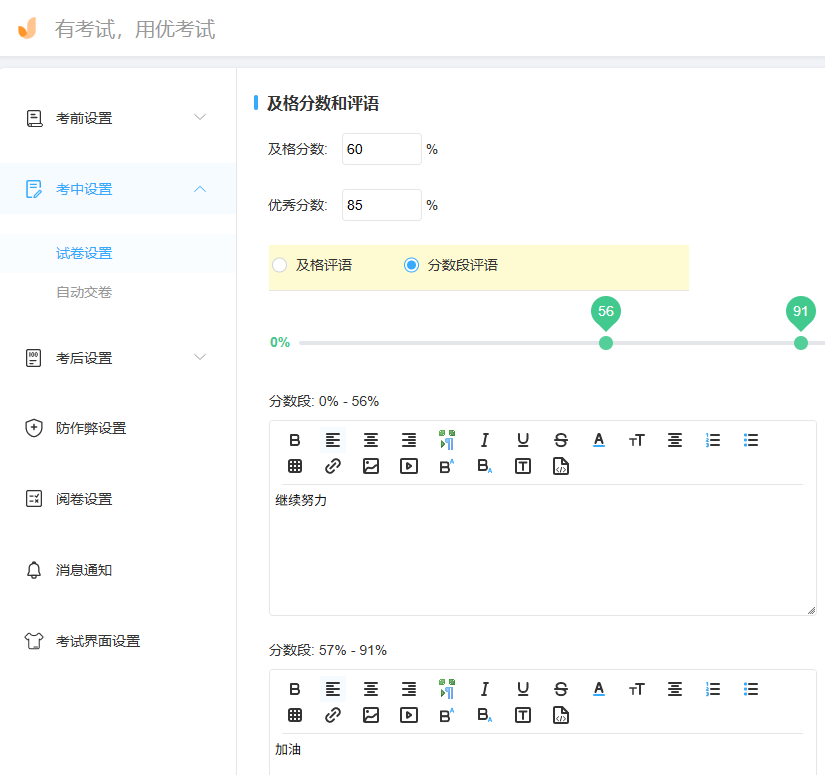Toggle center text alignment
825x775 pixels.
tap(370, 440)
